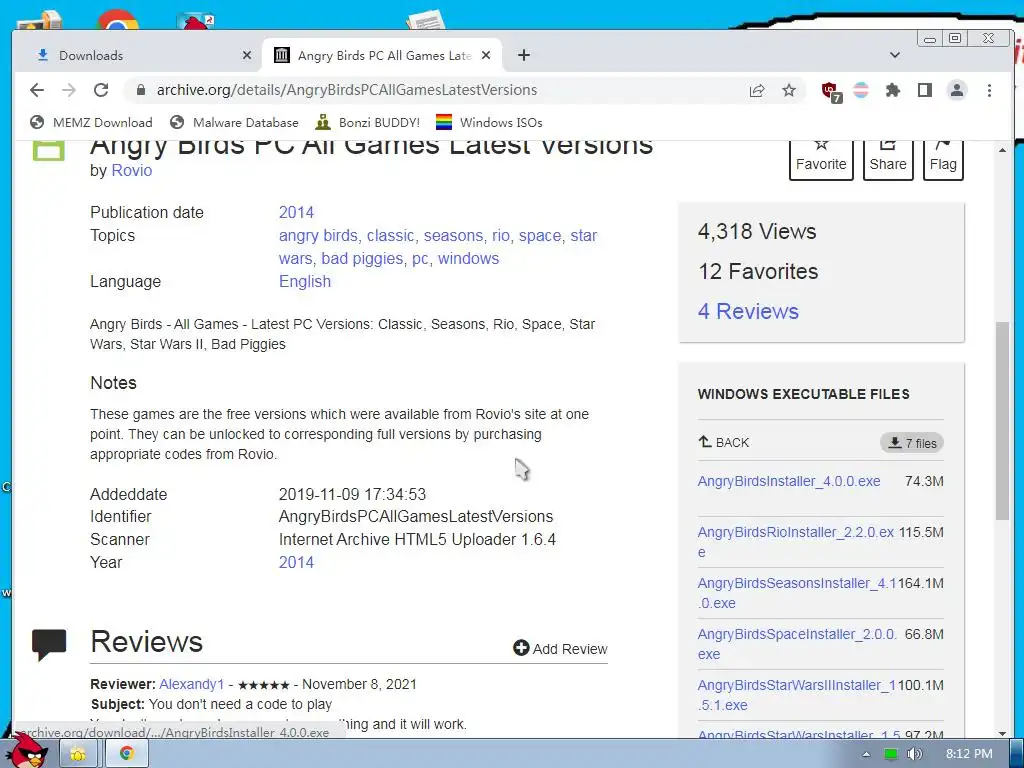1024x768 pixels.
Task: Open the 2014 publication date link
Action: 296,213
